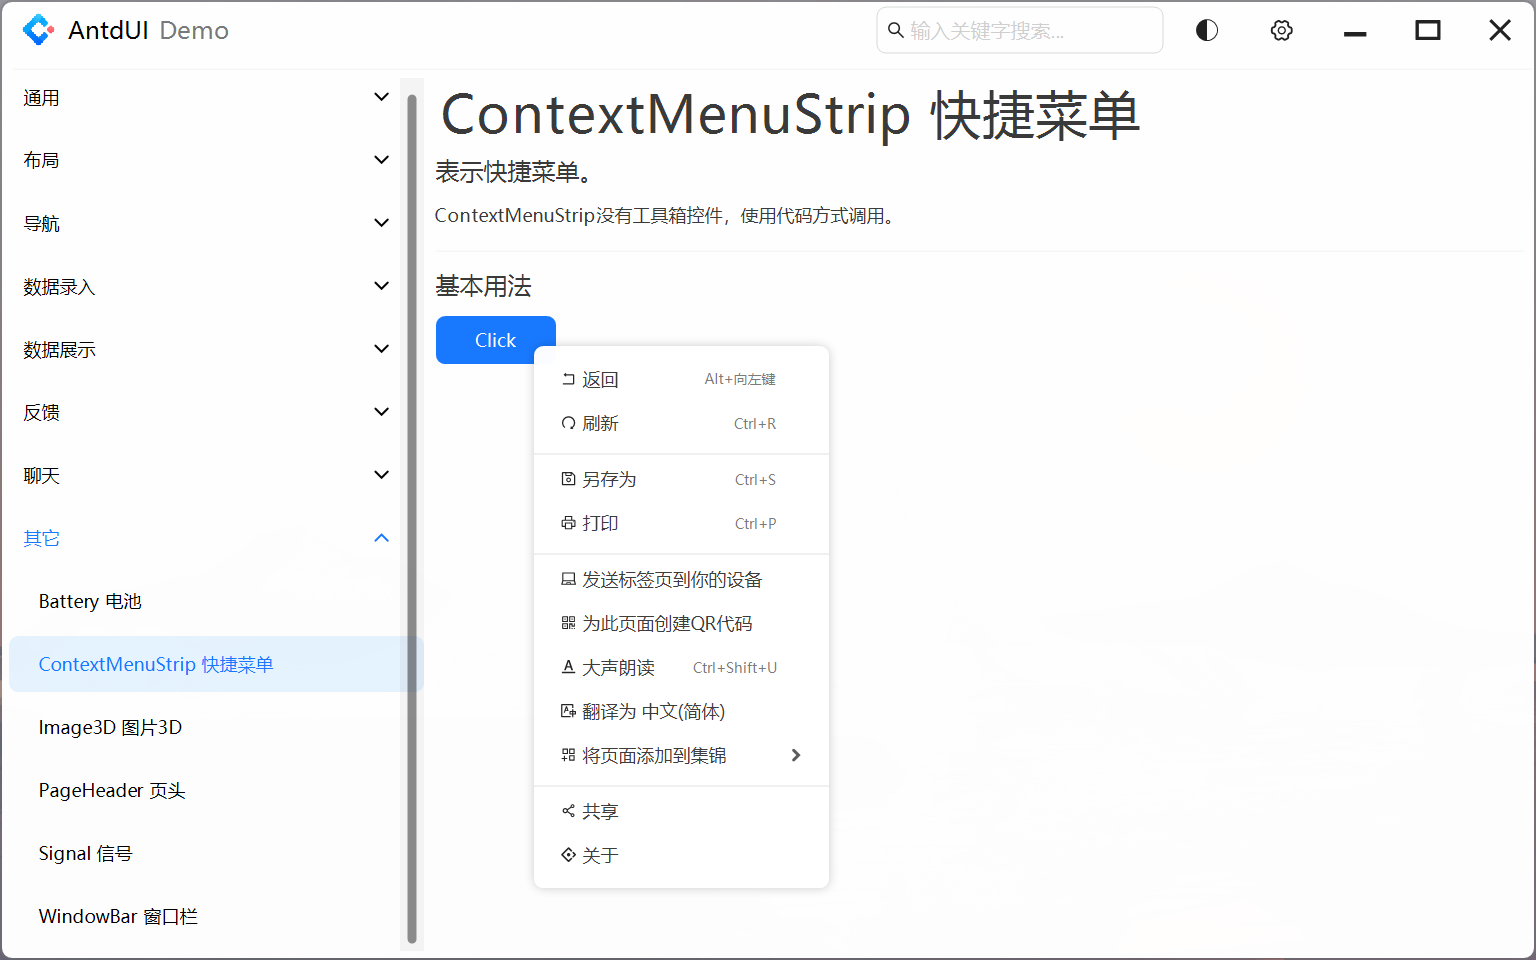Select WindowBar 窗口栏 in the sidebar

[118, 916]
